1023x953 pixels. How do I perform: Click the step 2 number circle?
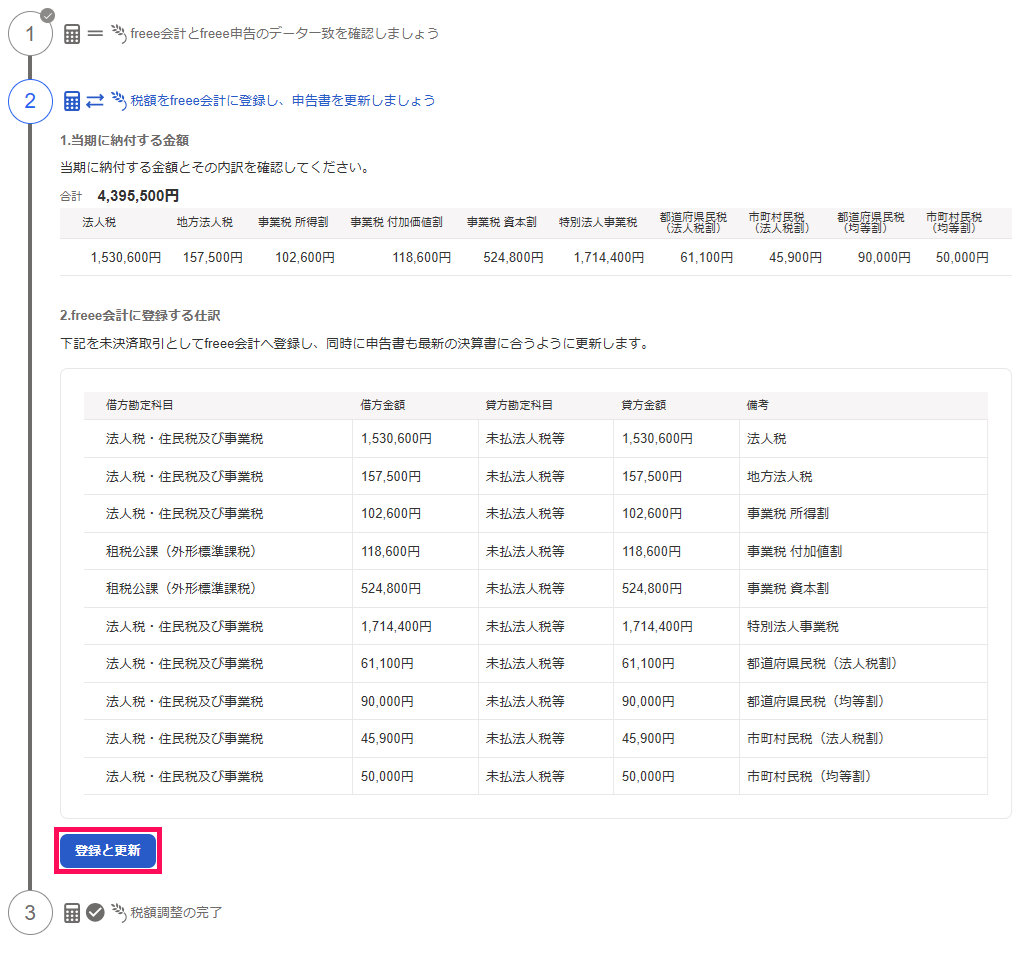[30, 101]
